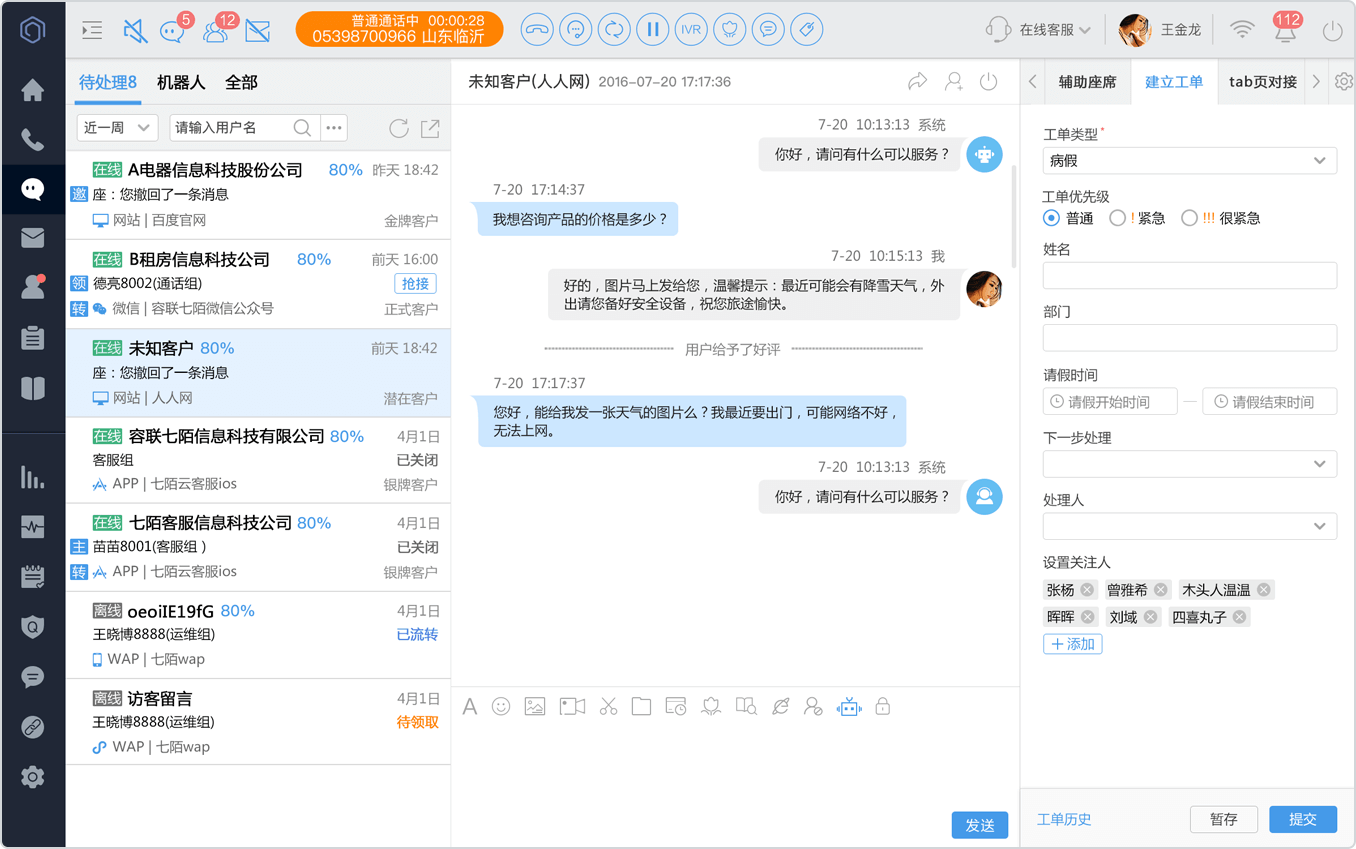This screenshot has height=849, width=1356.
Task: Open robot assistant icon in chat toolbar
Action: 849,707
